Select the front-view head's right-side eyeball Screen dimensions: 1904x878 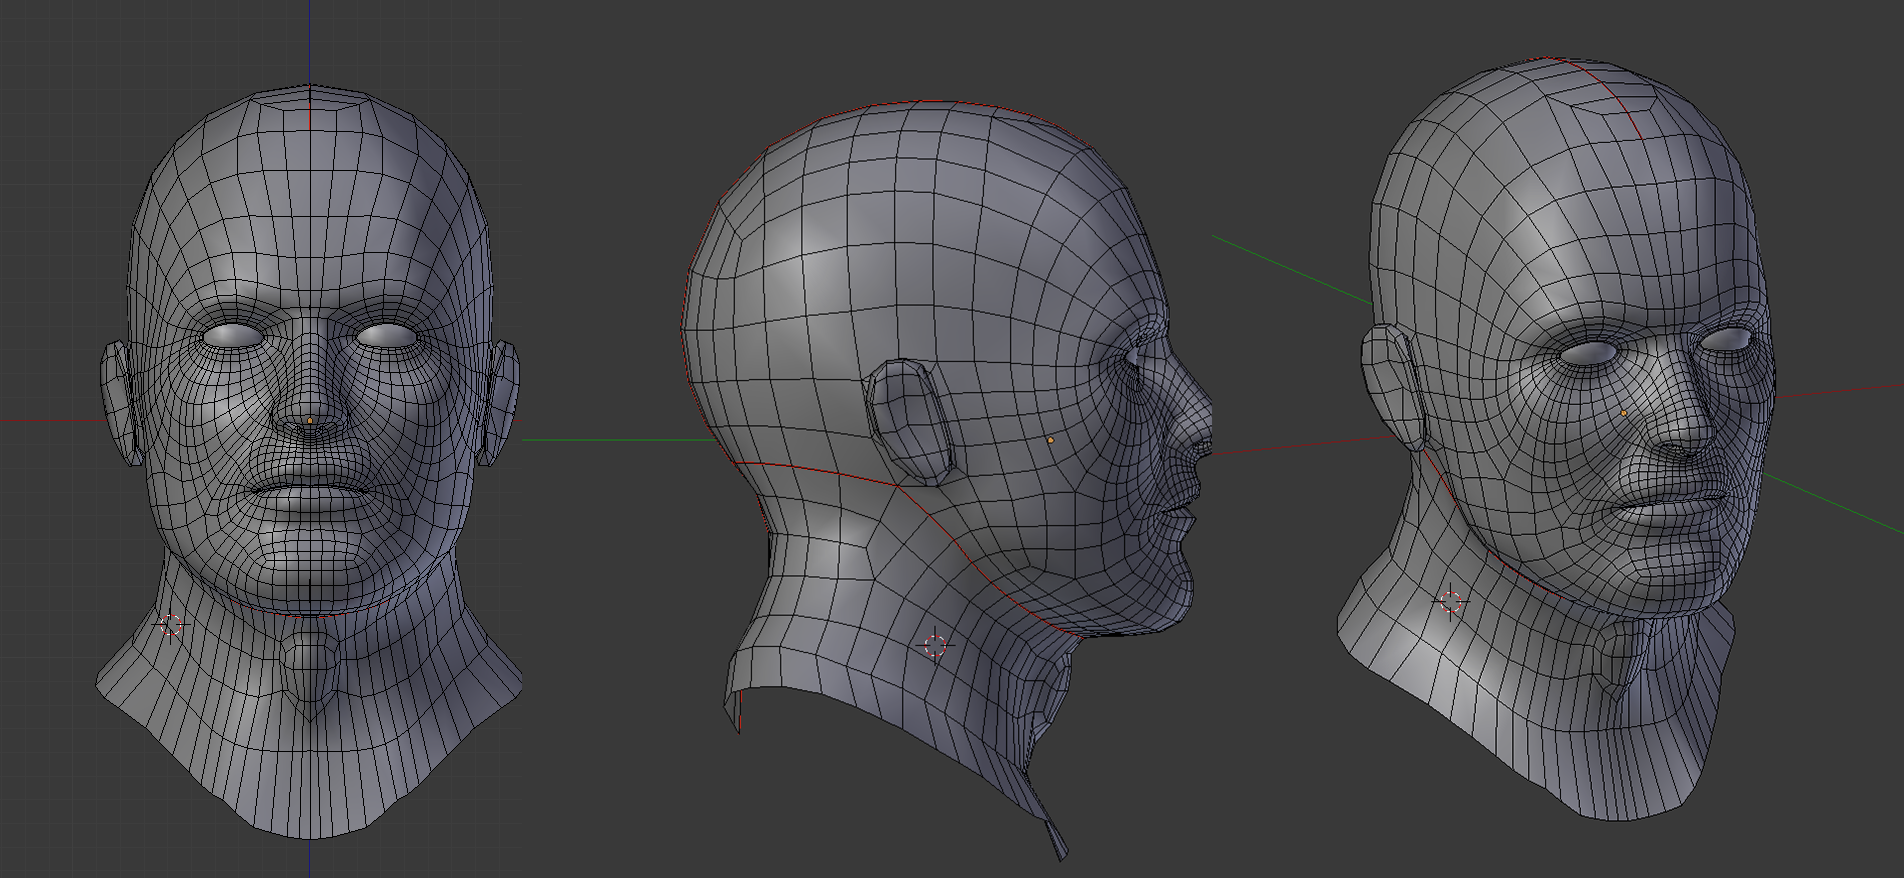coord(387,336)
